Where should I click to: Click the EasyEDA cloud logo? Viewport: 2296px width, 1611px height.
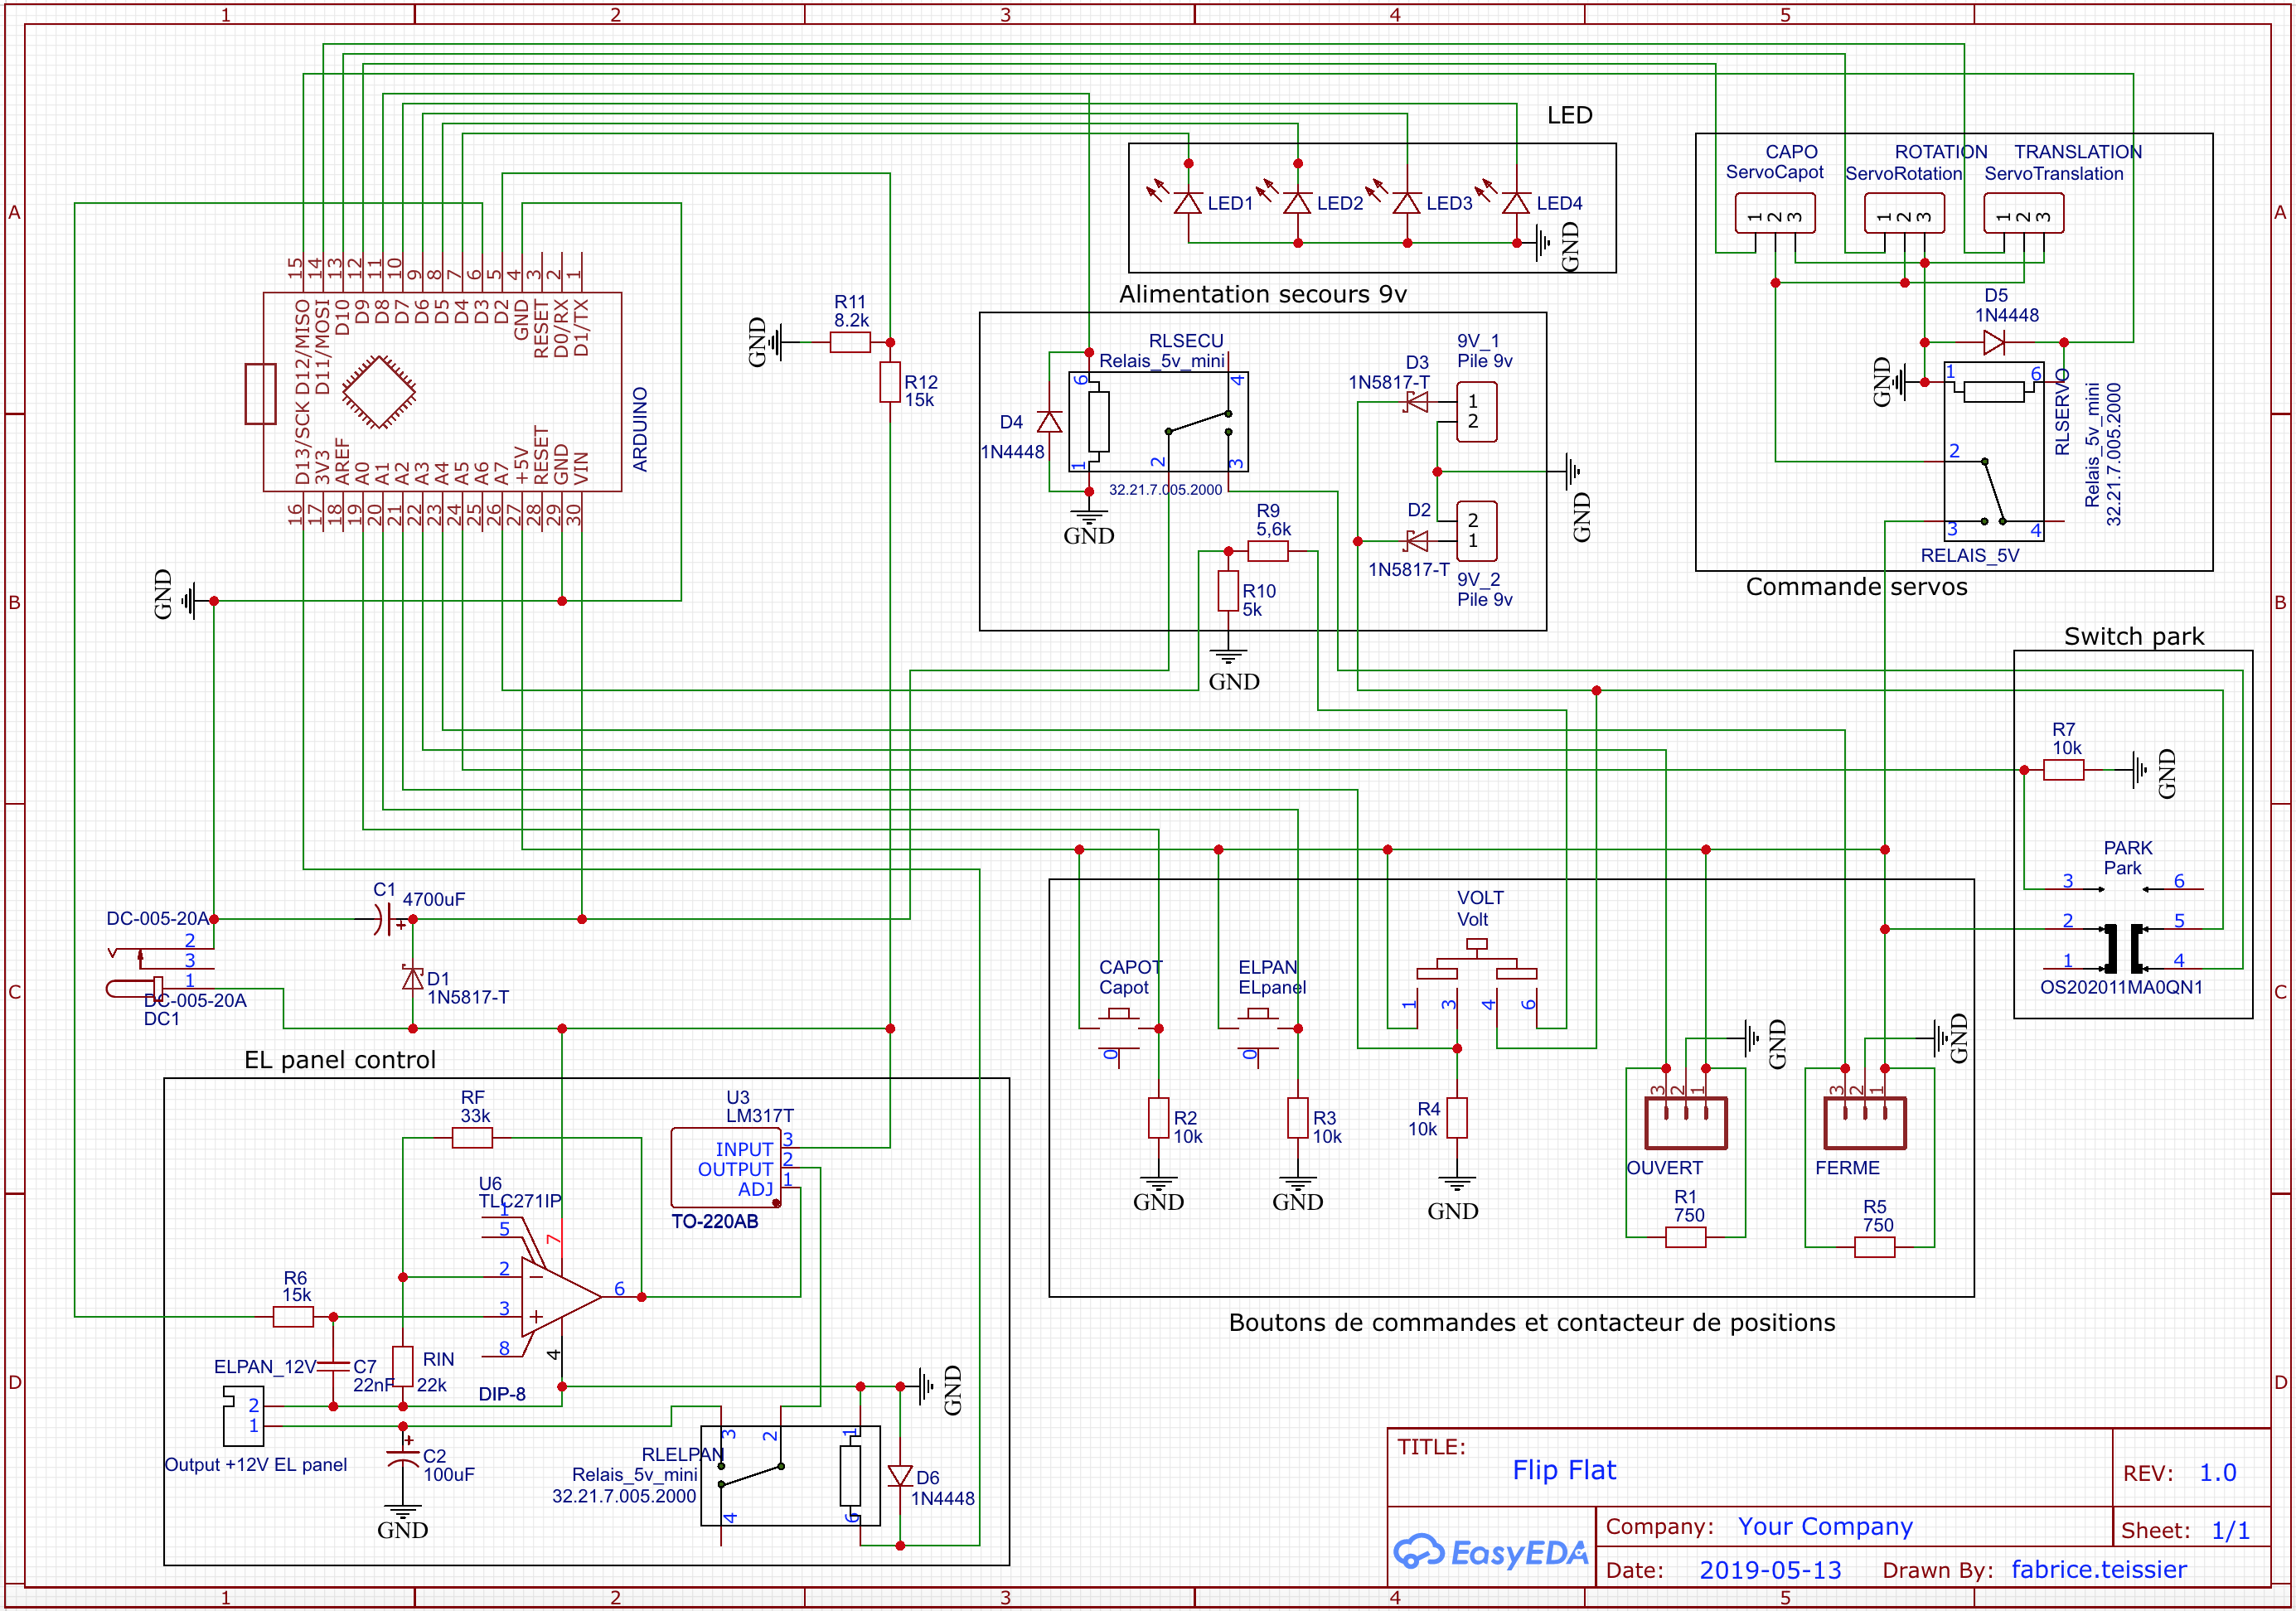(1419, 1551)
